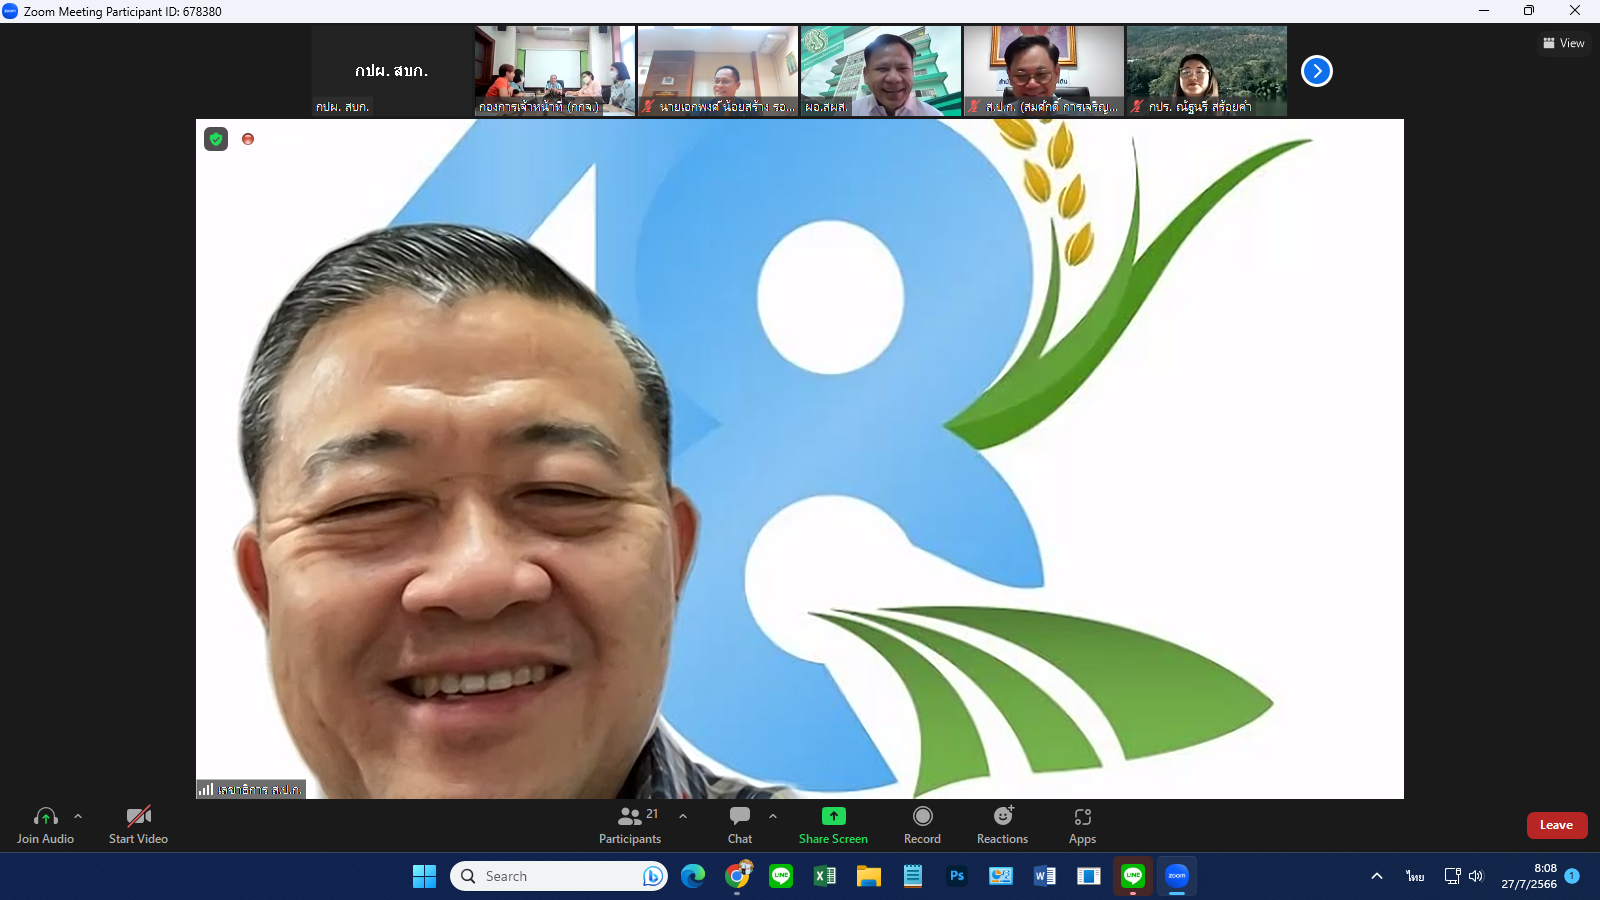Click the Zoom taskbar icon
The image size is (1600, 900).
tap(1177, 876)
